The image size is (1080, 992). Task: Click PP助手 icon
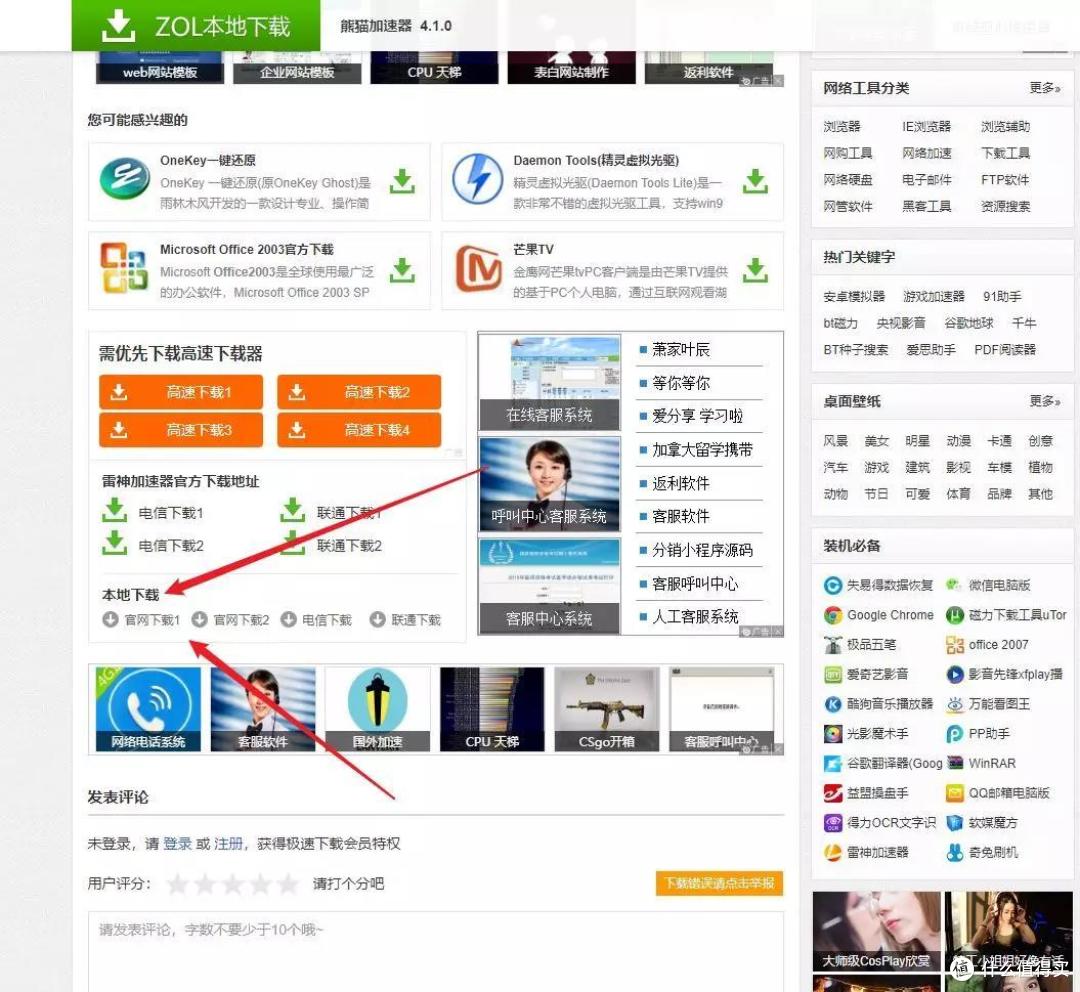[x=955, y=734]
